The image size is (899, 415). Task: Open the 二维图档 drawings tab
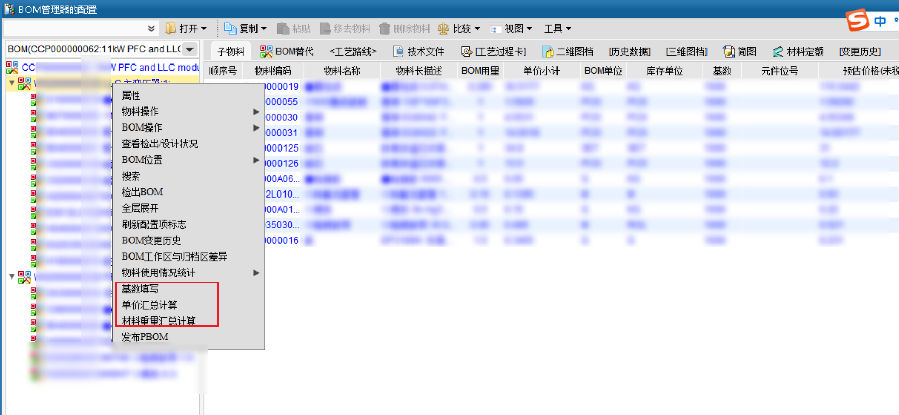click(x=567, y=50)
